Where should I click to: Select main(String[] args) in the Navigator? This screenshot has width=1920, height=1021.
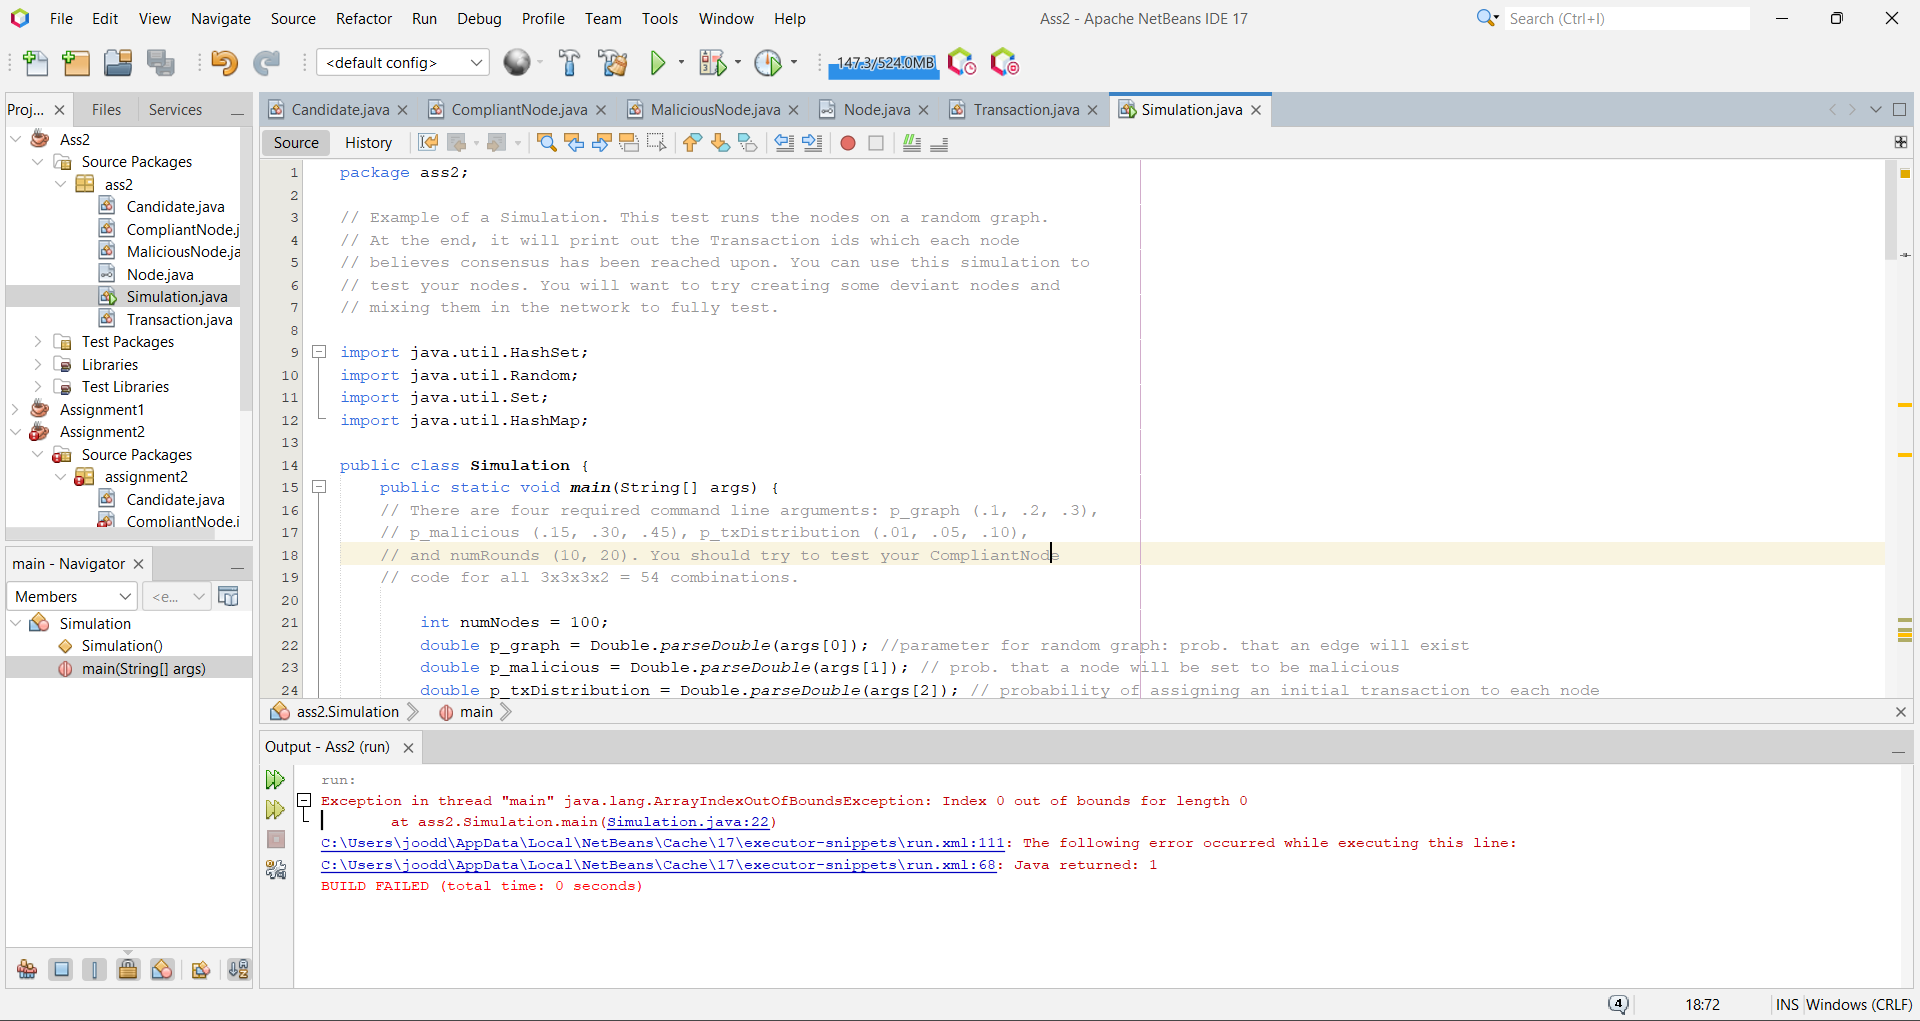(x=144, y=668)
